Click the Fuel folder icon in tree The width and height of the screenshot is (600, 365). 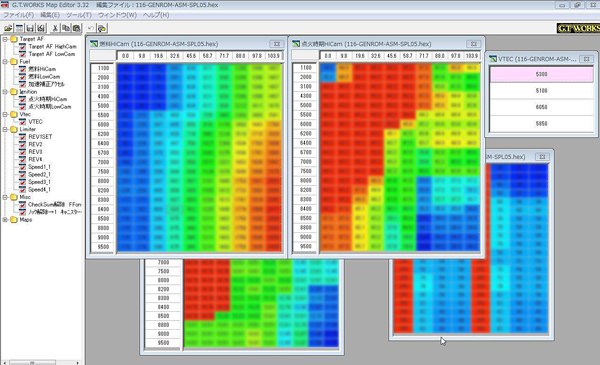[x=14, y=62]
